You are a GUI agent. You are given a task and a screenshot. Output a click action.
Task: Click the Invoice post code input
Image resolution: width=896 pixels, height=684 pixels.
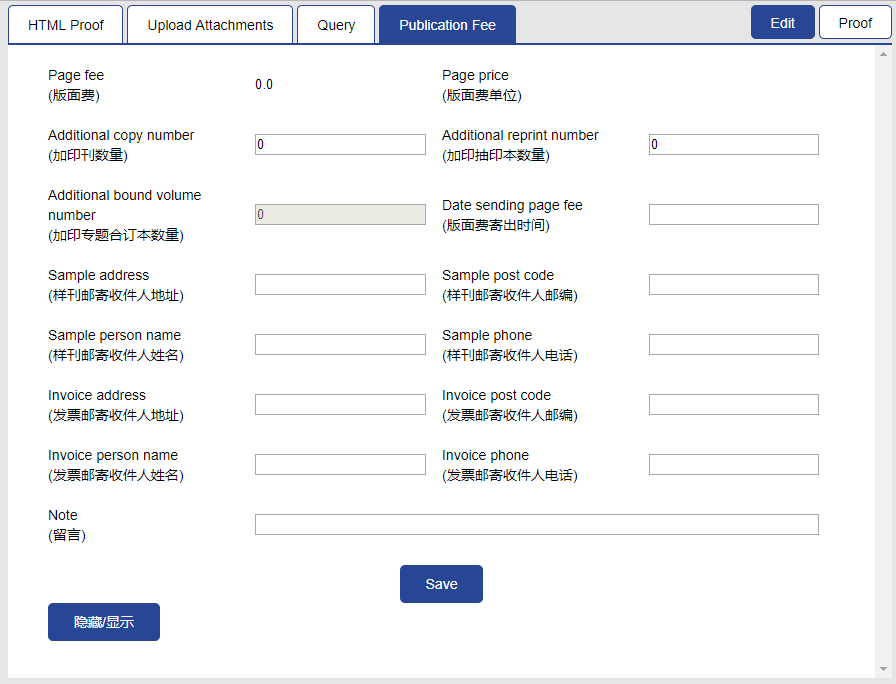(x=734, y=405)
